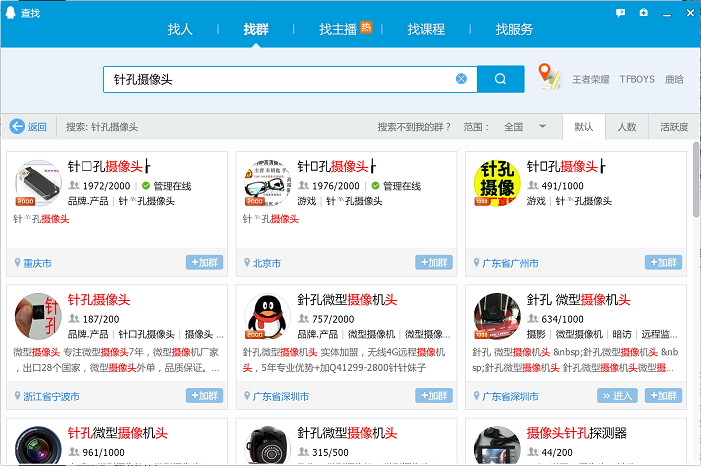Viewport: 701px width, 466px height.
Task: Click the 搜索不到我的群? link
Action: click(x=414, y=127)
